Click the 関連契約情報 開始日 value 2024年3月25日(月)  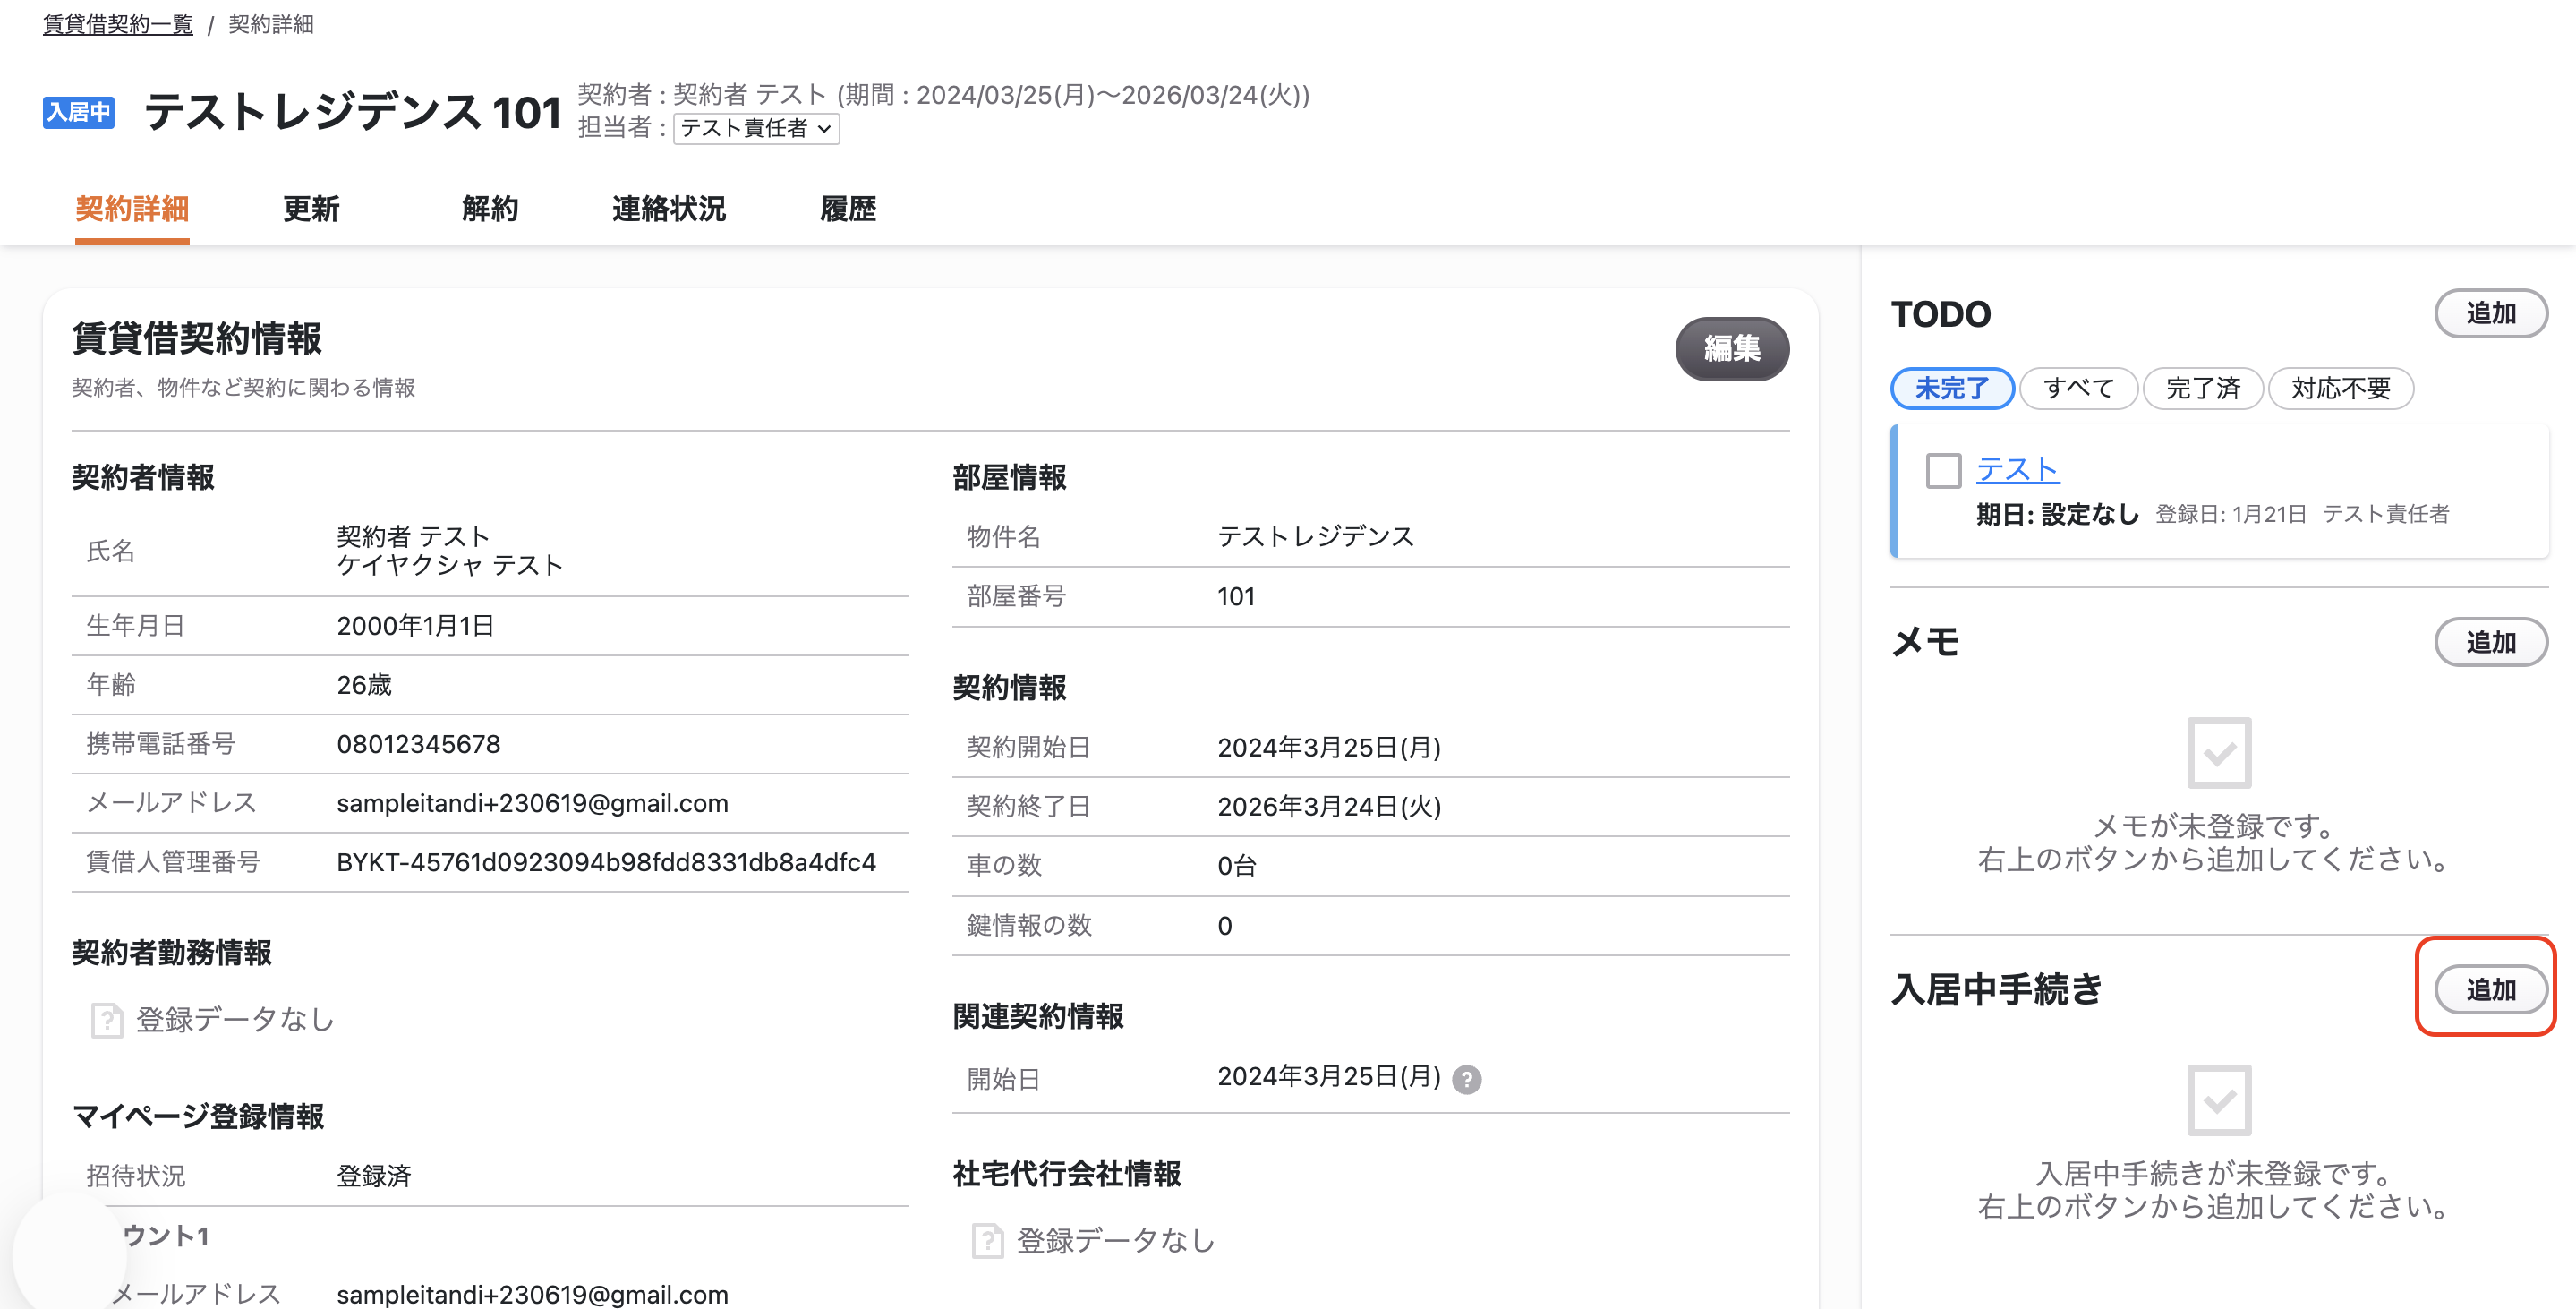(1329, 1077)
